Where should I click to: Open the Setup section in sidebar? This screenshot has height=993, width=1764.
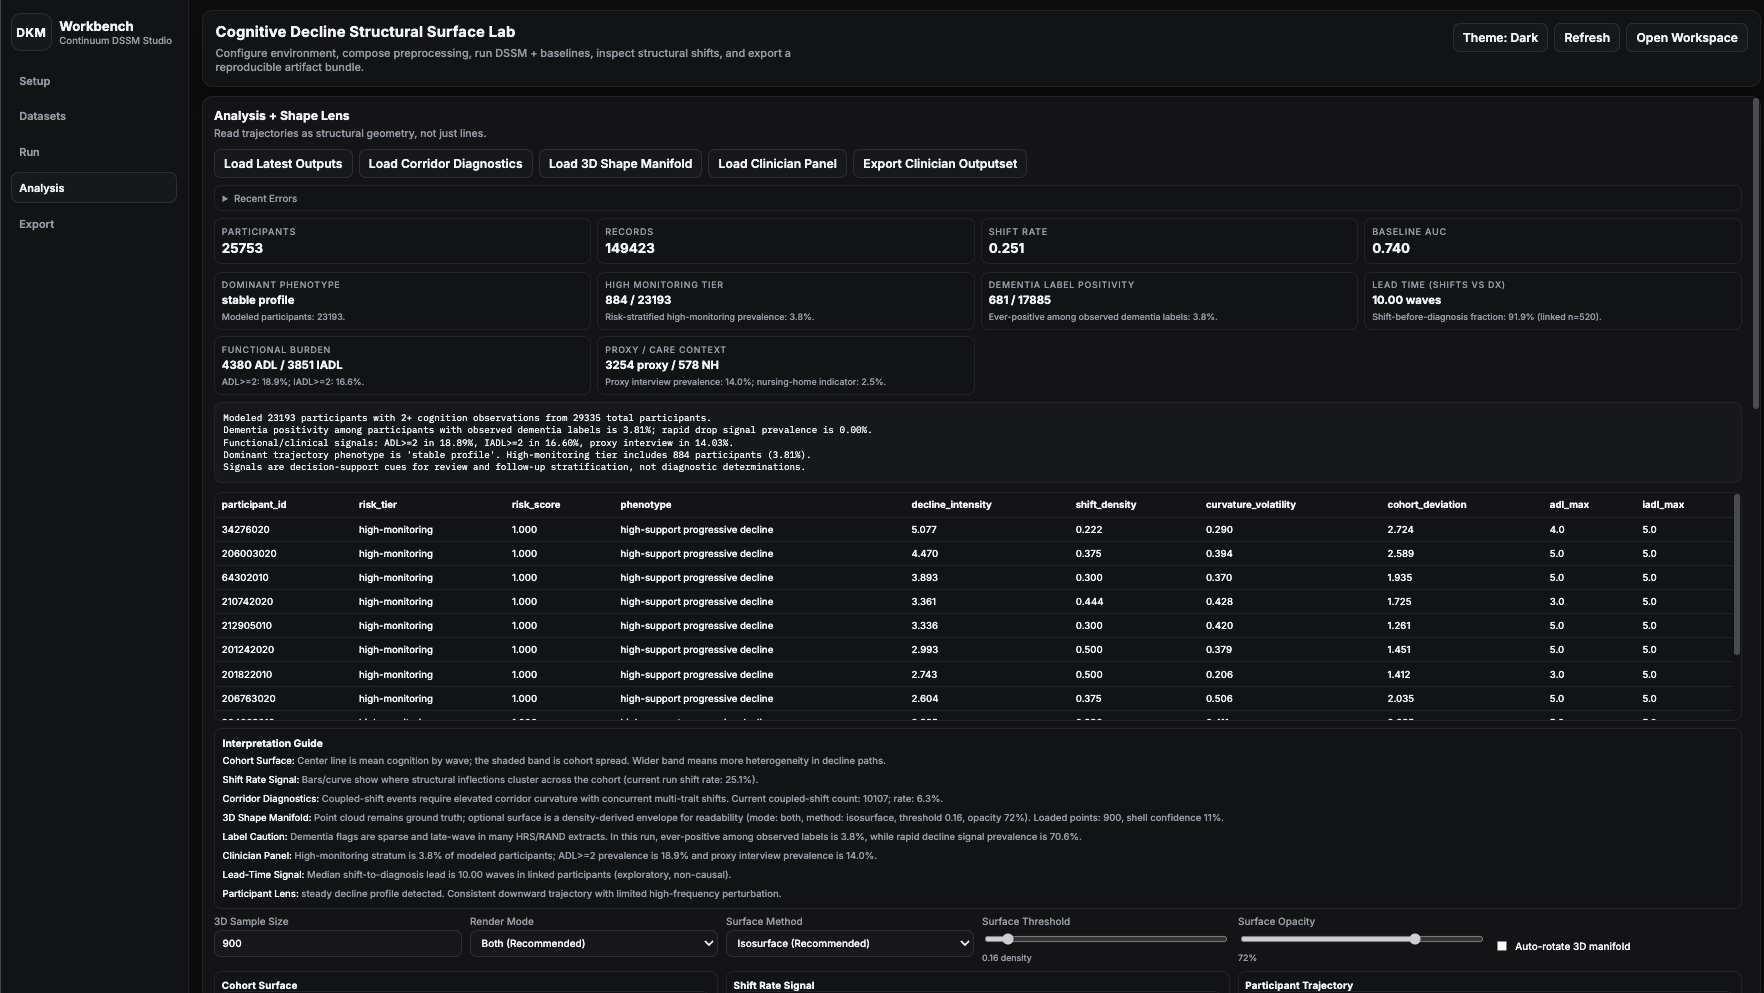click(x=35, y=81)
